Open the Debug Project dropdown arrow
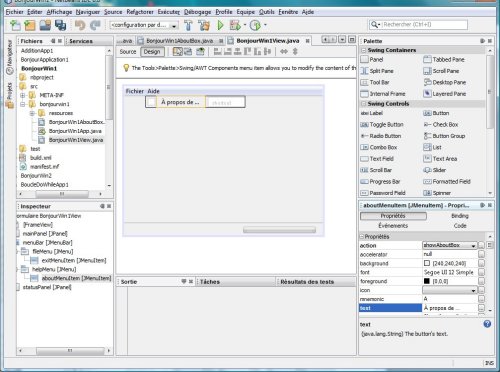 click(245, 25)
